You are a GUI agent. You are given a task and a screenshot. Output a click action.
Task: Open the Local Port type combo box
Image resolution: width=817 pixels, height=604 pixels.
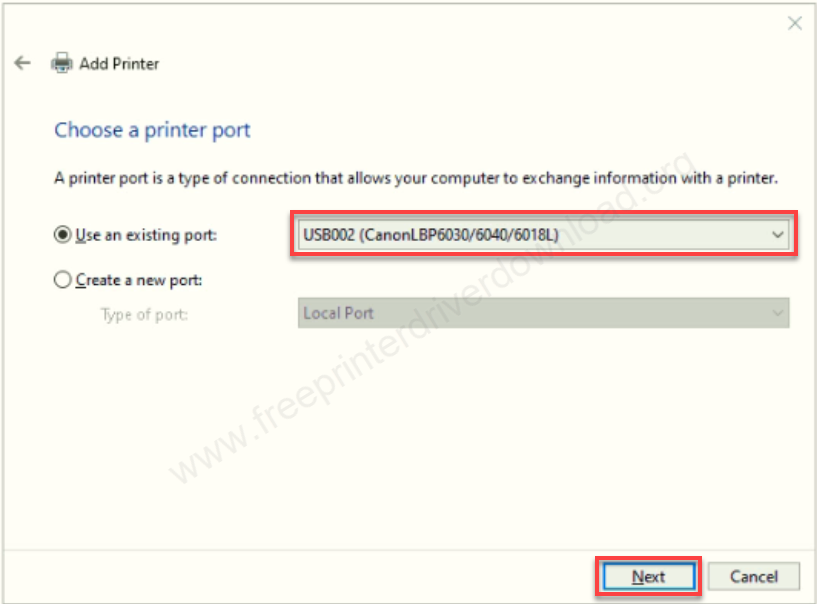coord(543,313)
